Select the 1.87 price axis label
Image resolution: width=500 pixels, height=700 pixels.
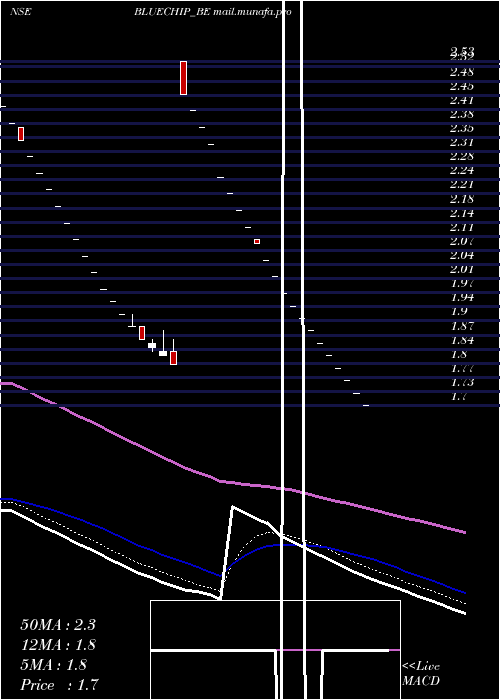(462, 326)
